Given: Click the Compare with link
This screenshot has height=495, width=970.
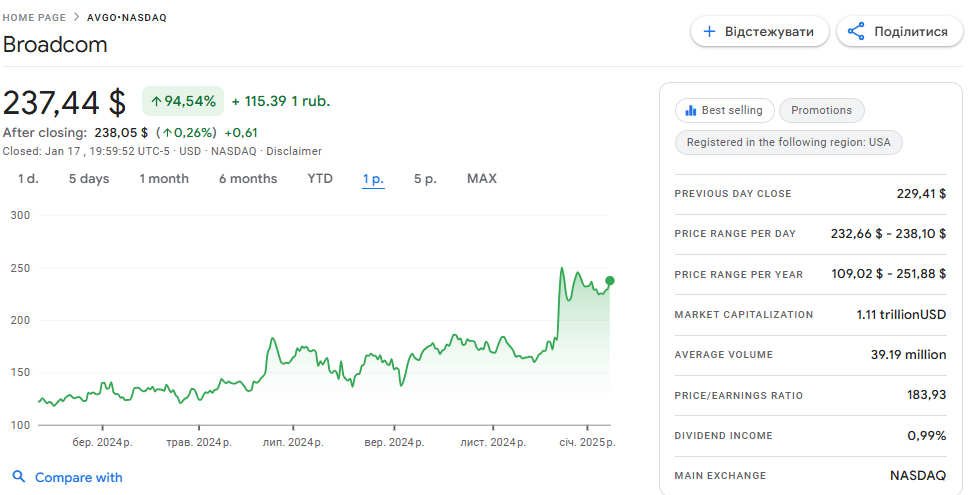Looking at the screenshot, I should point(79,478).
